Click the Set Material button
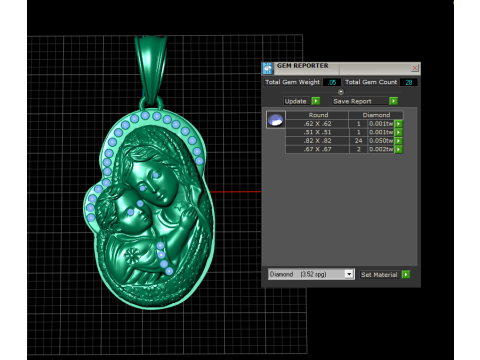The image size is (480, 360). [380, 275]
